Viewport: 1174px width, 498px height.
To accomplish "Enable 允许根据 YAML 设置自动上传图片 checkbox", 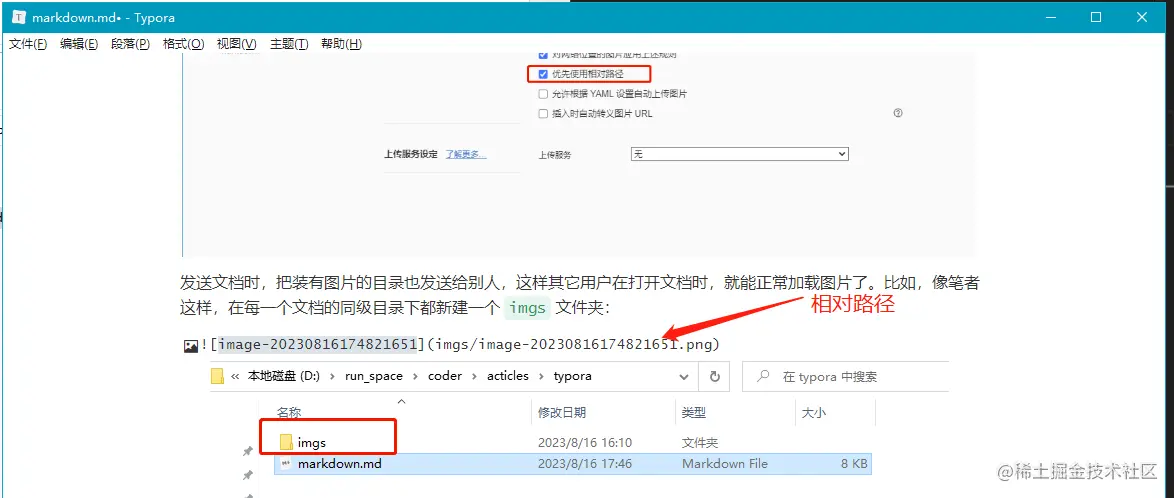I will coord(544,94).
